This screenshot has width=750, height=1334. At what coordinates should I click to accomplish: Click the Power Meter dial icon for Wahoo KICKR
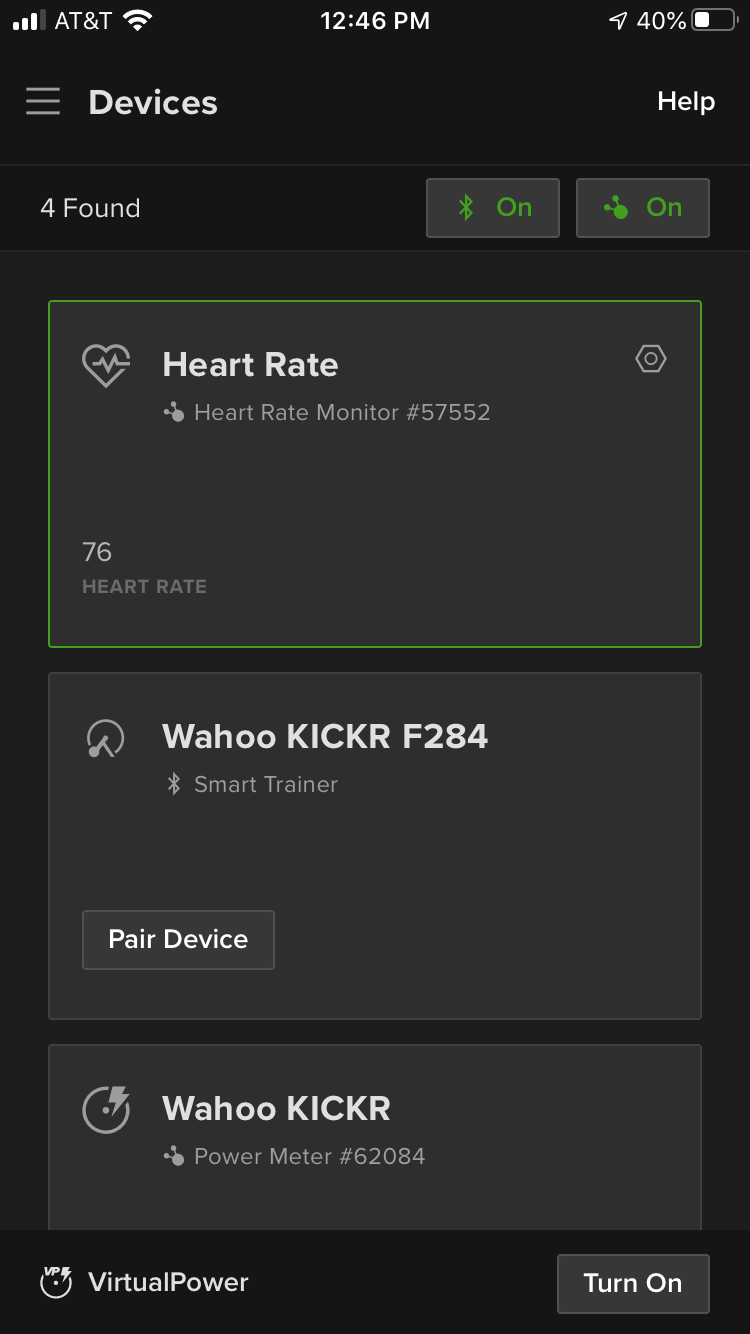105,1108
